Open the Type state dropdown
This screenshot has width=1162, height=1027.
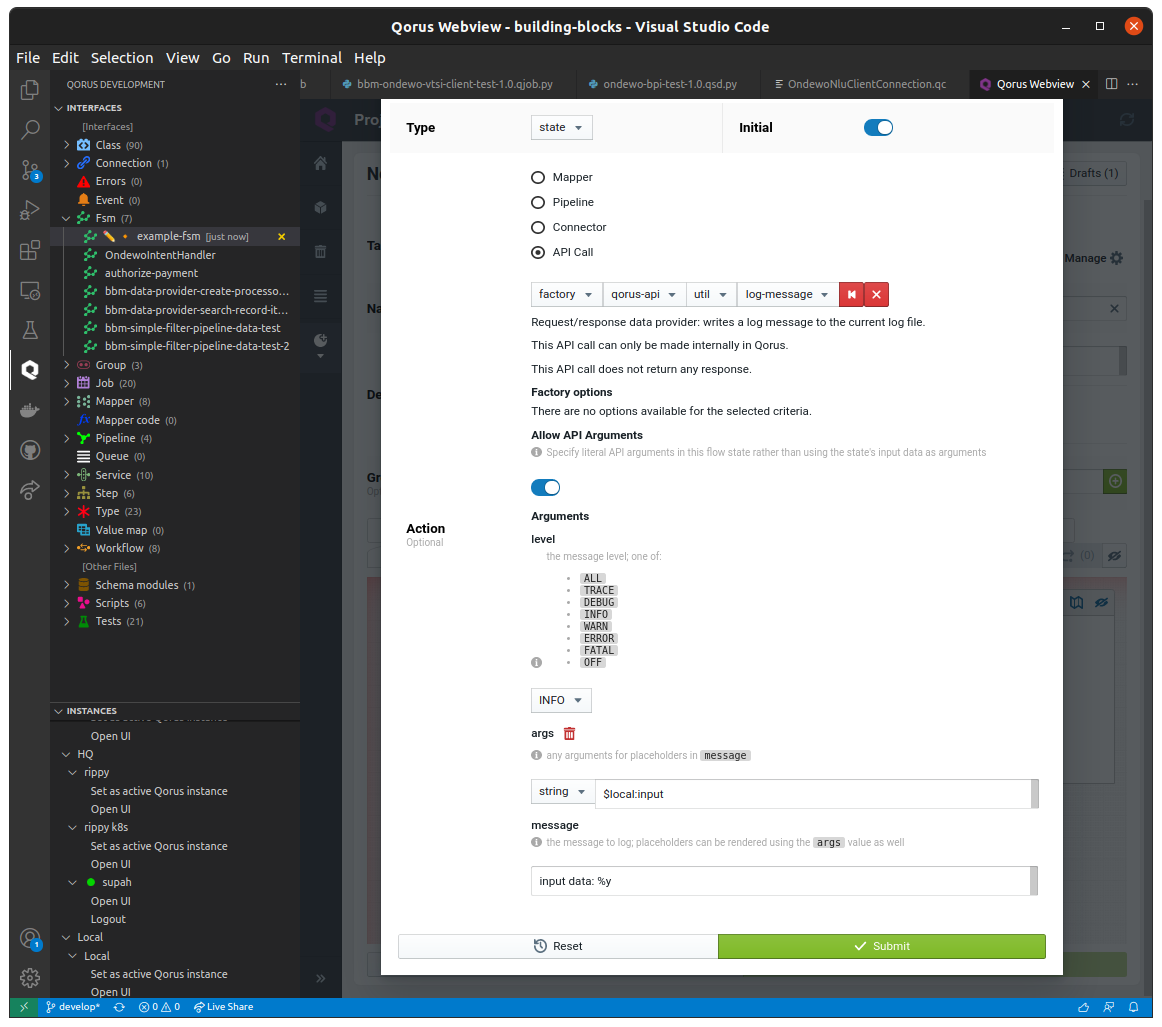[561, 127]
